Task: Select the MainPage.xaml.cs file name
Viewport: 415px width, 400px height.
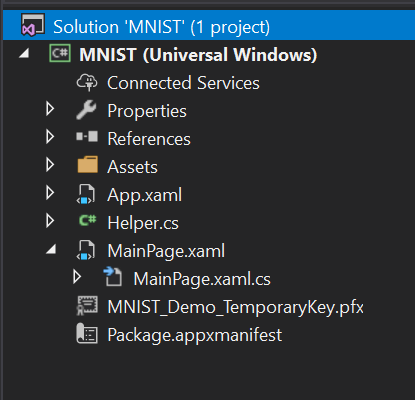Action: tap(202, 279)
